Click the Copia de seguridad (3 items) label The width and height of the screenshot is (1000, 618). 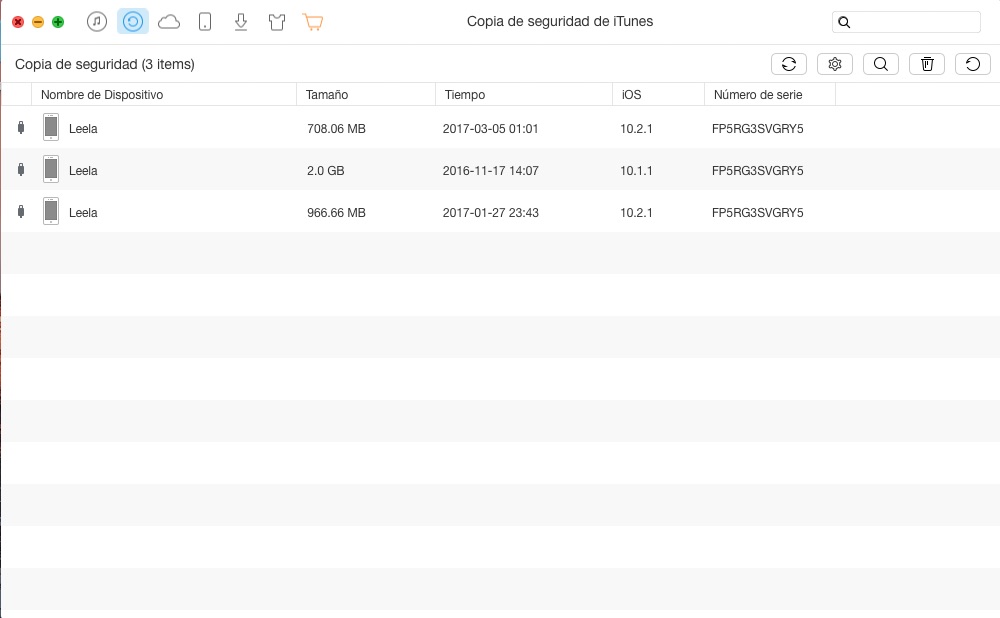105,64
